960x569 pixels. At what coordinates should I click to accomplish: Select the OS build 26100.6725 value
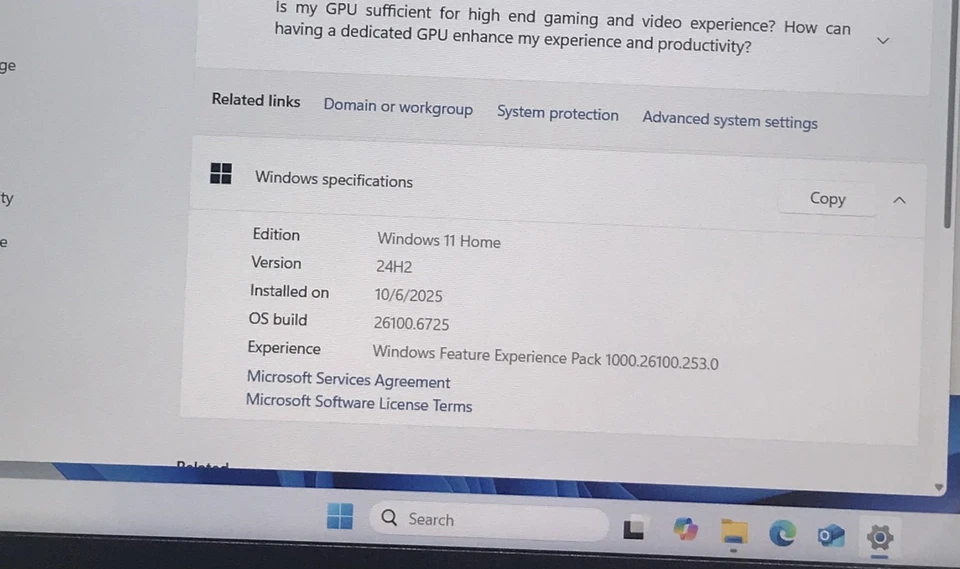pyautogui.click(x=411, y=323)
